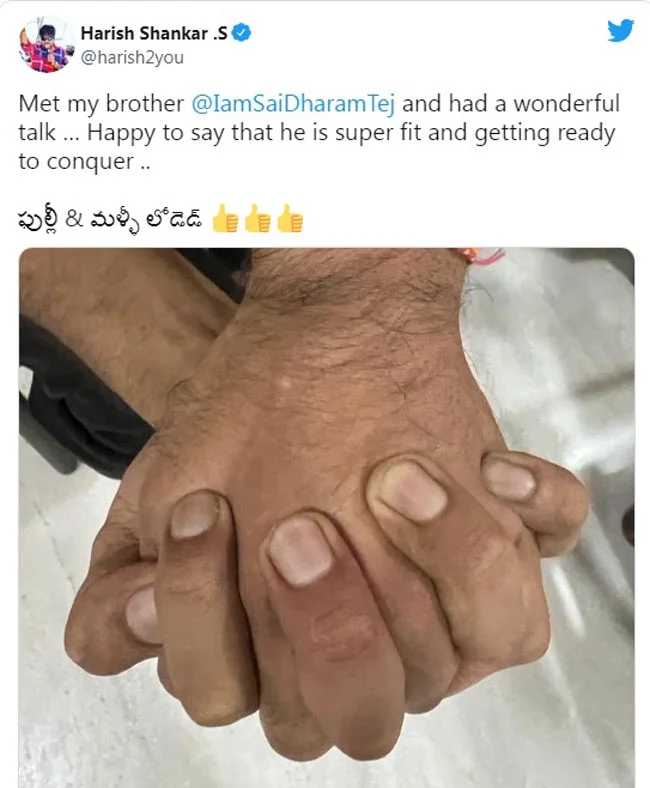Click the last thumbs-up emoji
Screen dimensions: 650x788
[x=290, y=219]
